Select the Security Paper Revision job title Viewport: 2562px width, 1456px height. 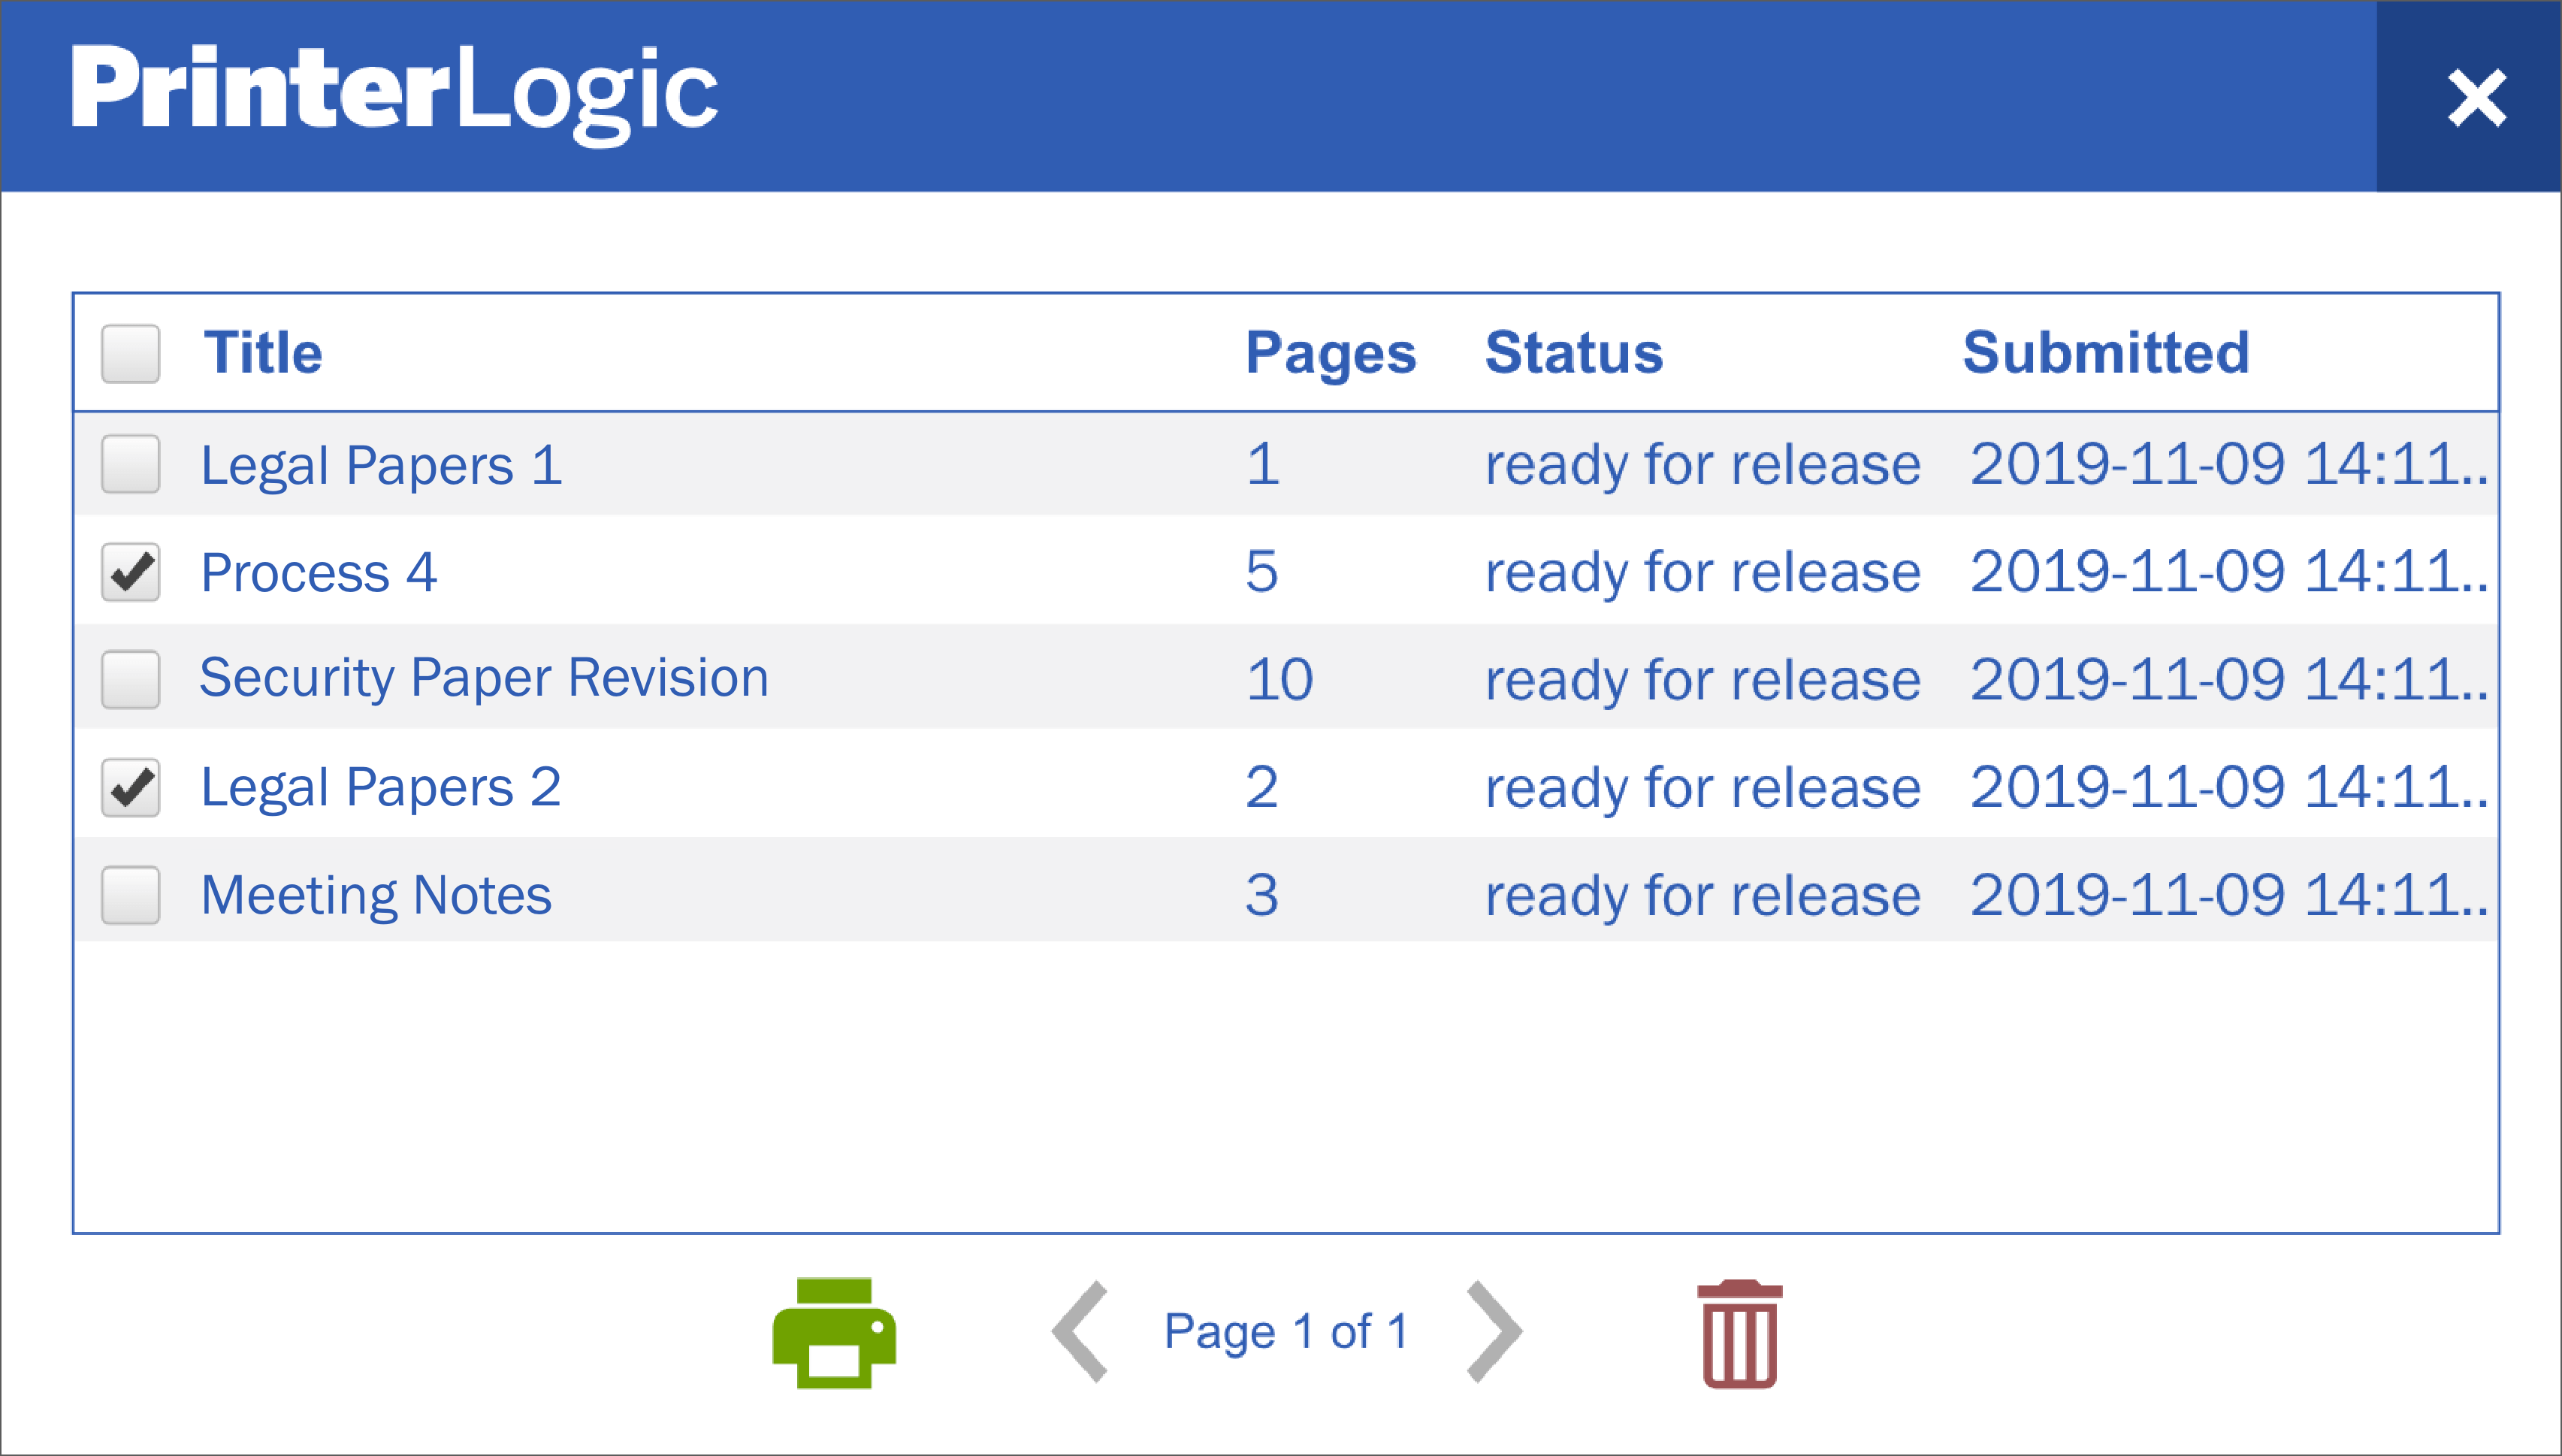[x=484, y=678]
